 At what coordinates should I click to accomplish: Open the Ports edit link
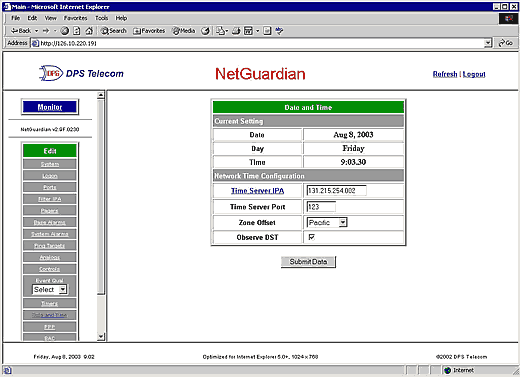[x=50, y=187]
